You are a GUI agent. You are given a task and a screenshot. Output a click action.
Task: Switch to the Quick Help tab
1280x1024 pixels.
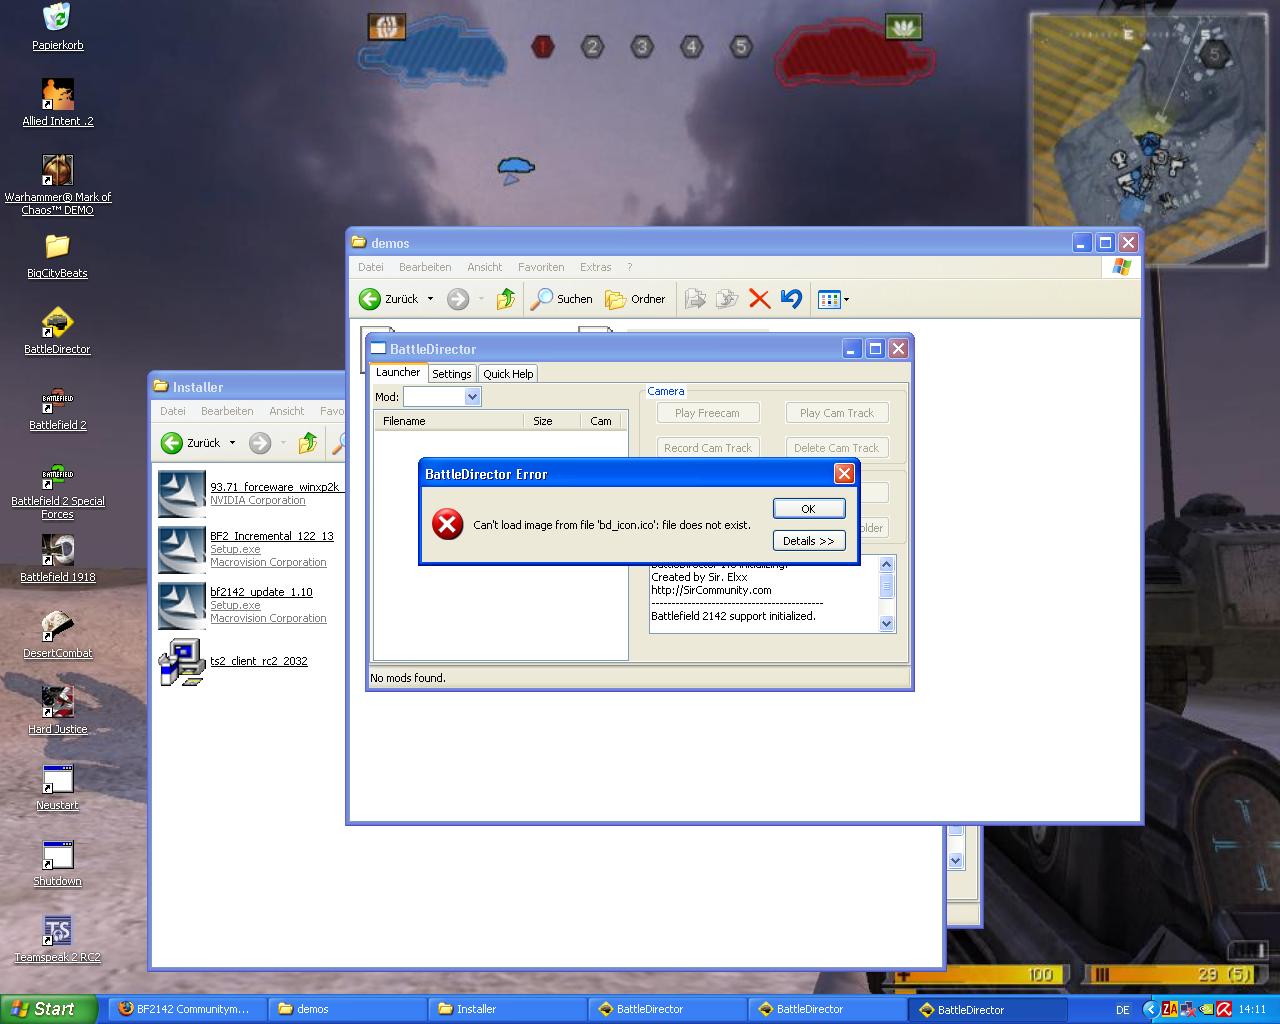tap(508, 373)
